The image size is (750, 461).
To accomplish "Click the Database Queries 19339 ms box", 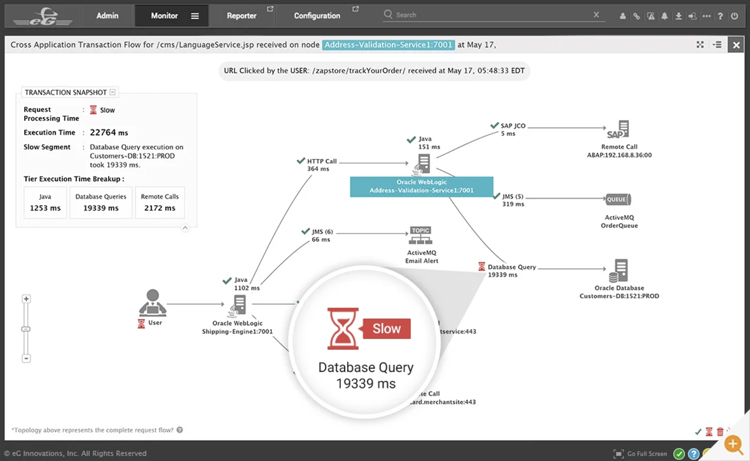I will pyautogui.click(x=100, y=202).
